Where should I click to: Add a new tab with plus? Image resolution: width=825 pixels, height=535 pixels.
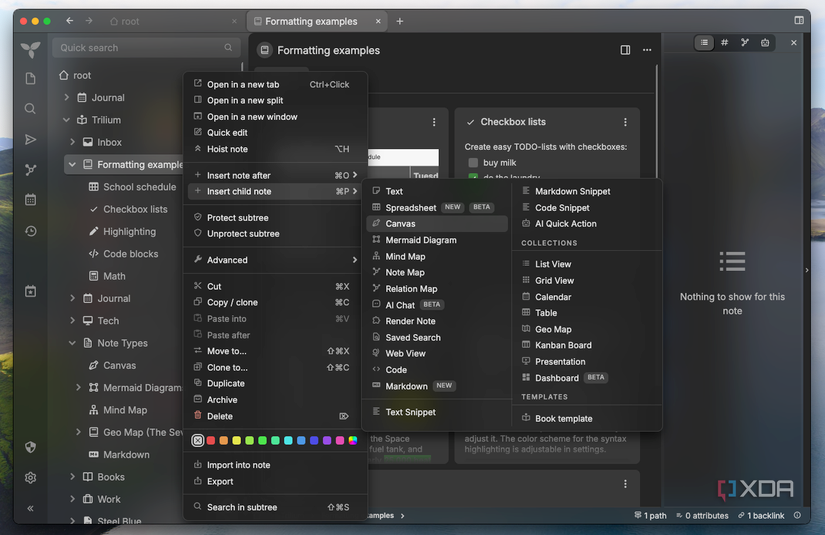coord(400,21)
